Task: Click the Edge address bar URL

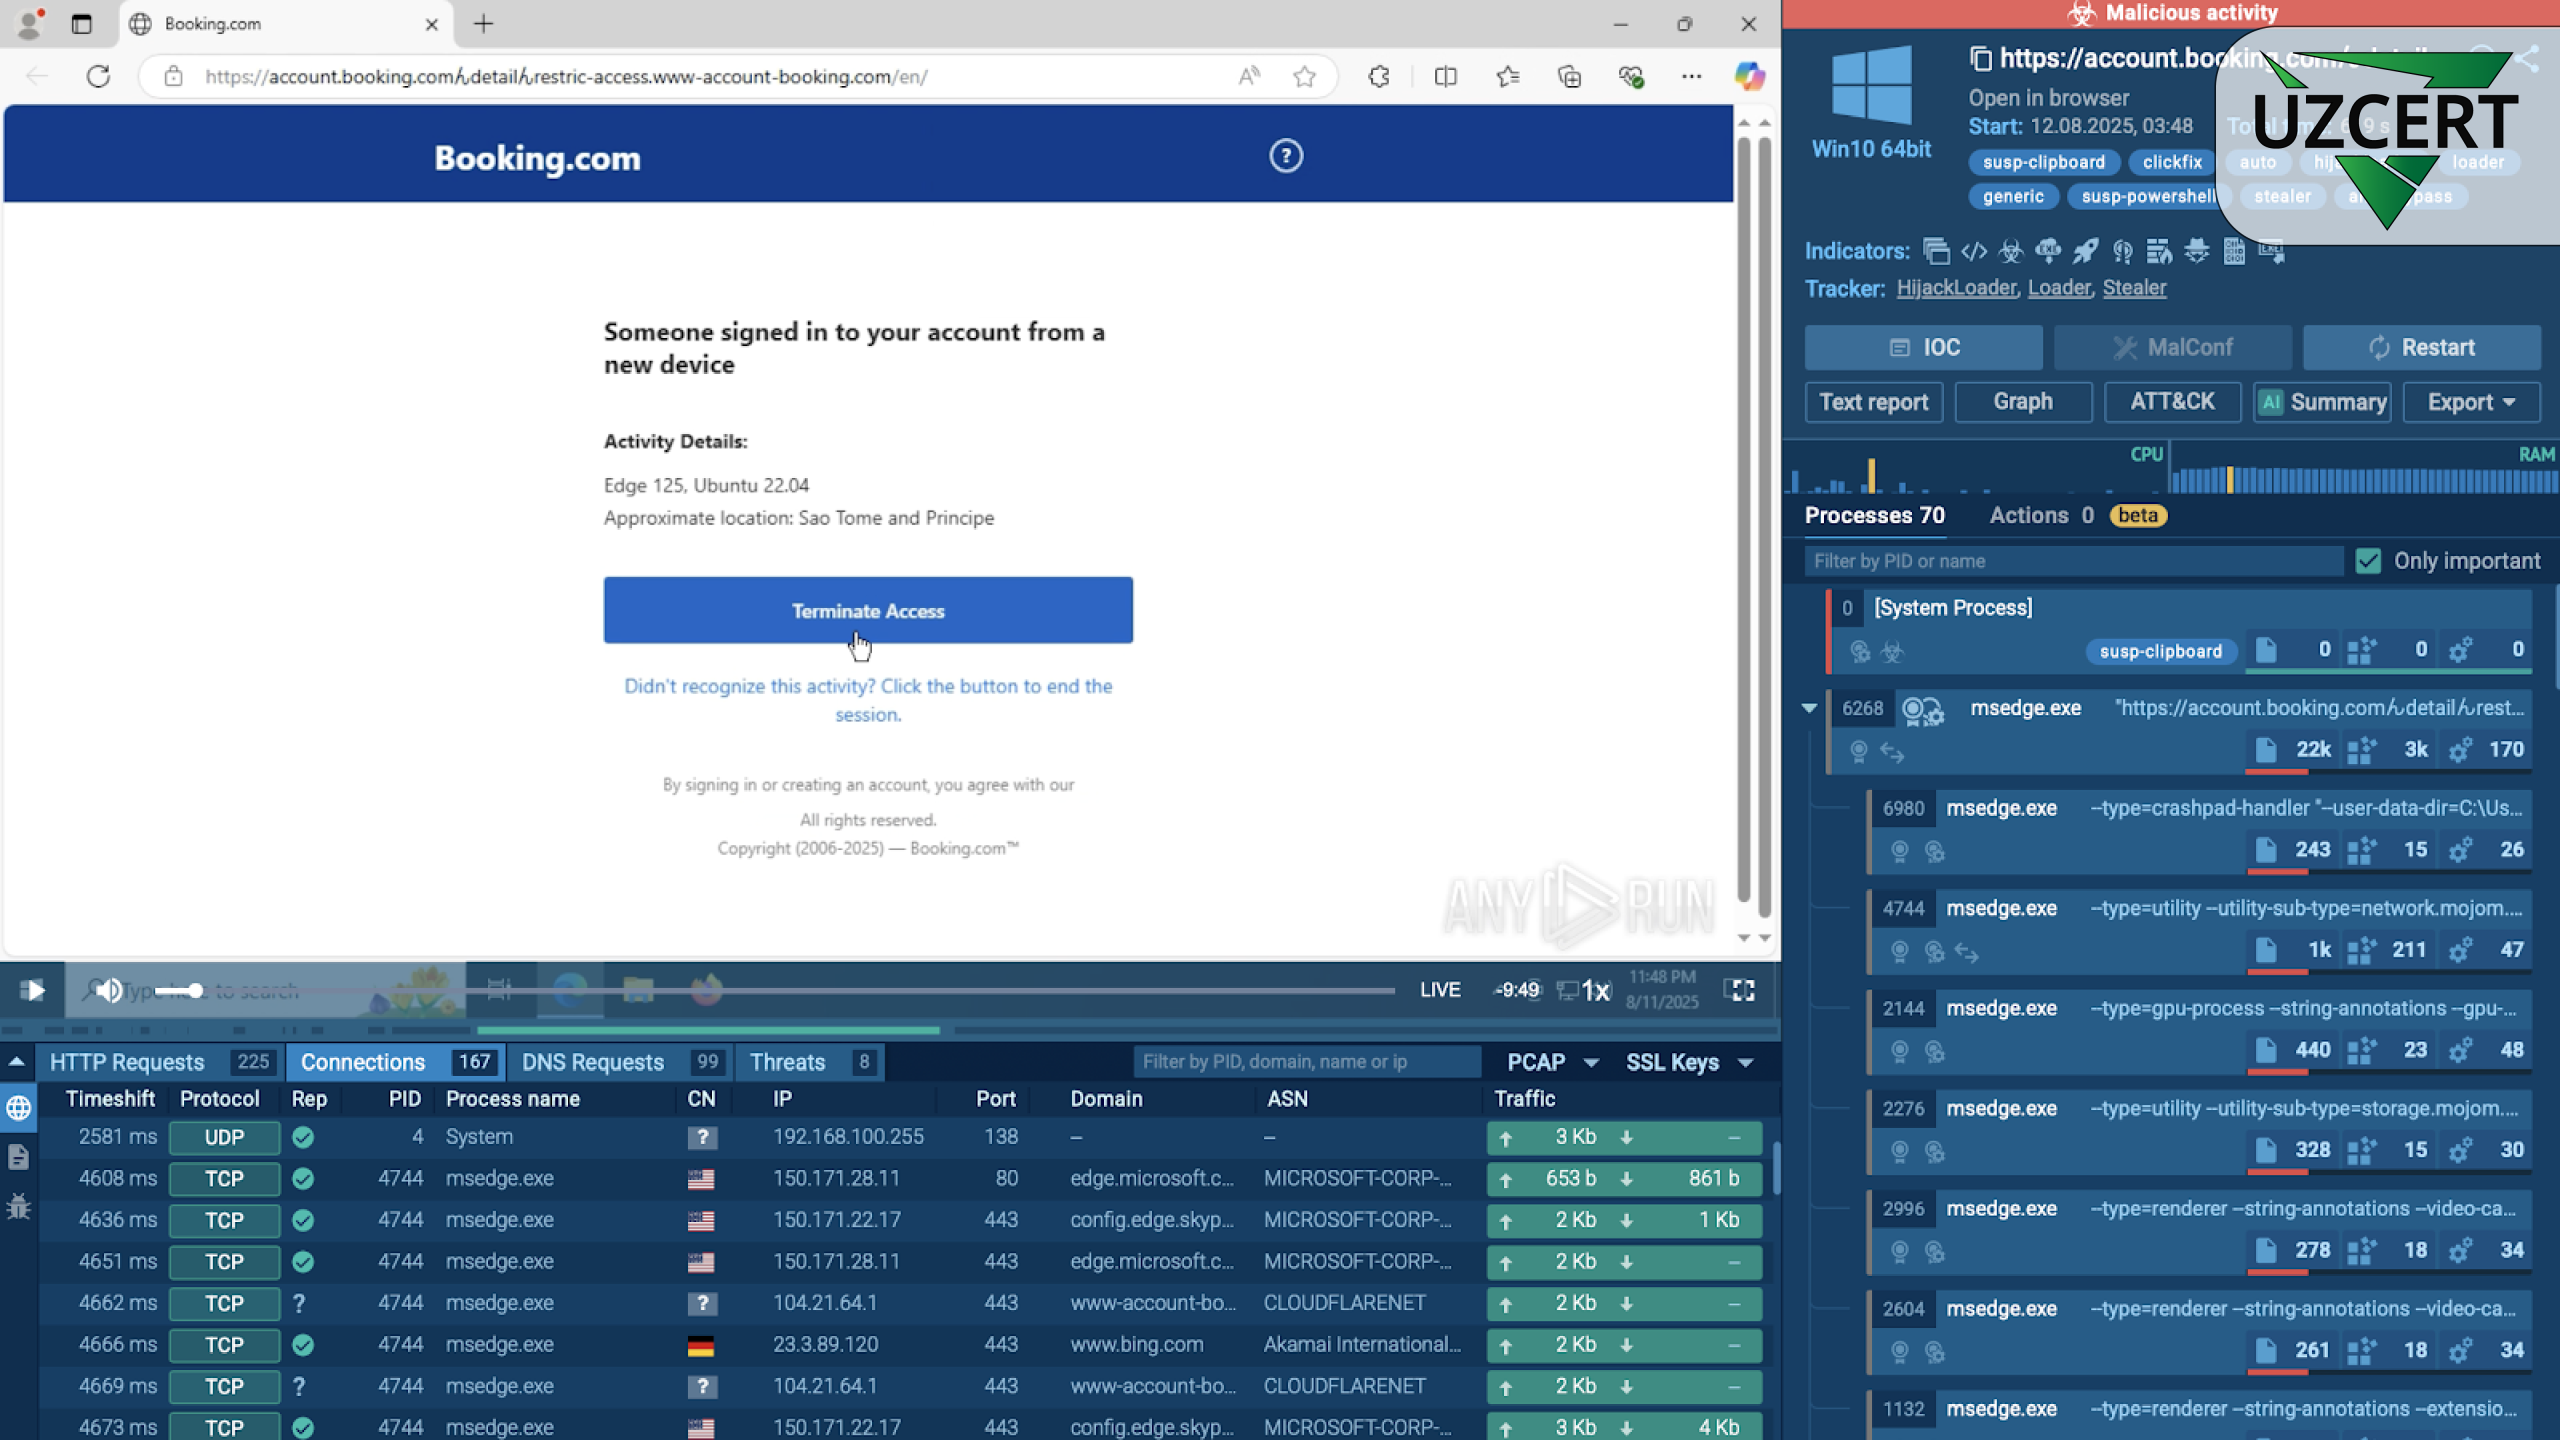Action: (566, 77)
